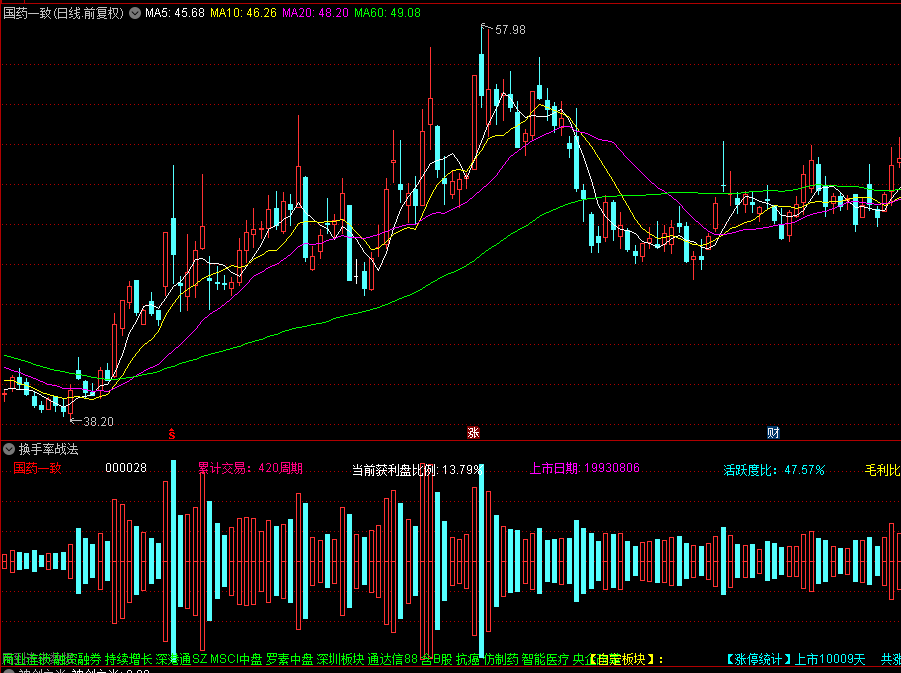Expand the dropdown next to 国药一致 chart title
Screen dimensions: 901x673
click(134, 13)
